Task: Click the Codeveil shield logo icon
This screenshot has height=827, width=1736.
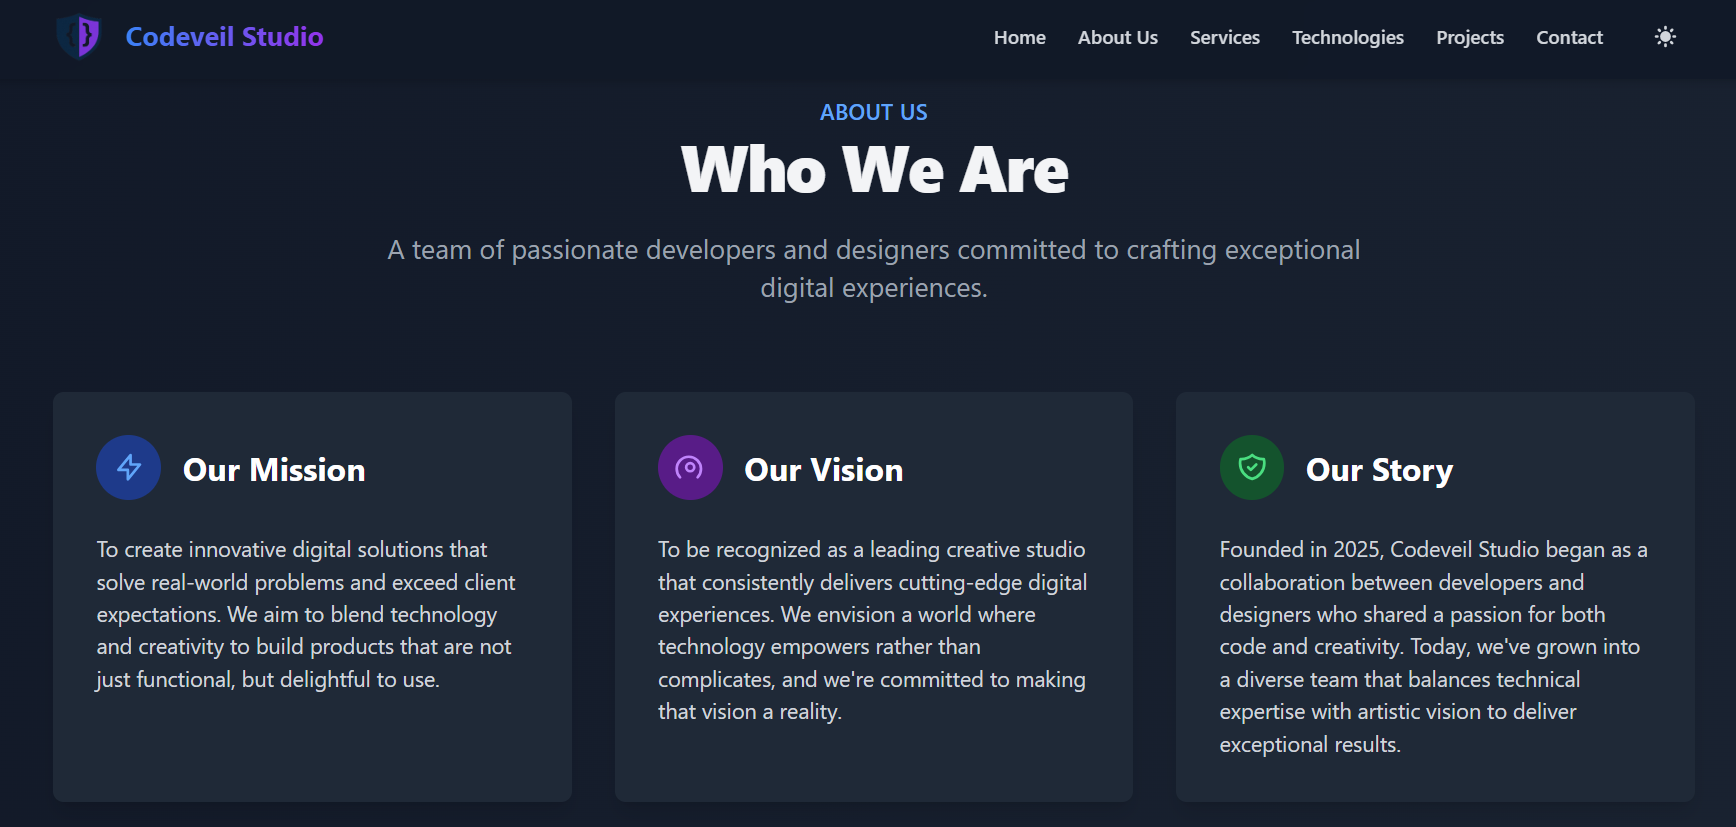Action: coord(79,37)
